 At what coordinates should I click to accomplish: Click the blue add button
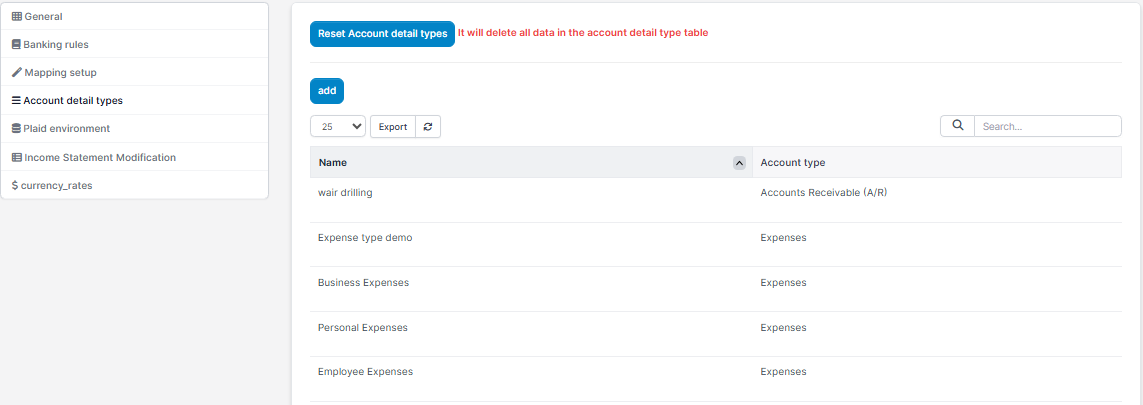coord(327,91)
